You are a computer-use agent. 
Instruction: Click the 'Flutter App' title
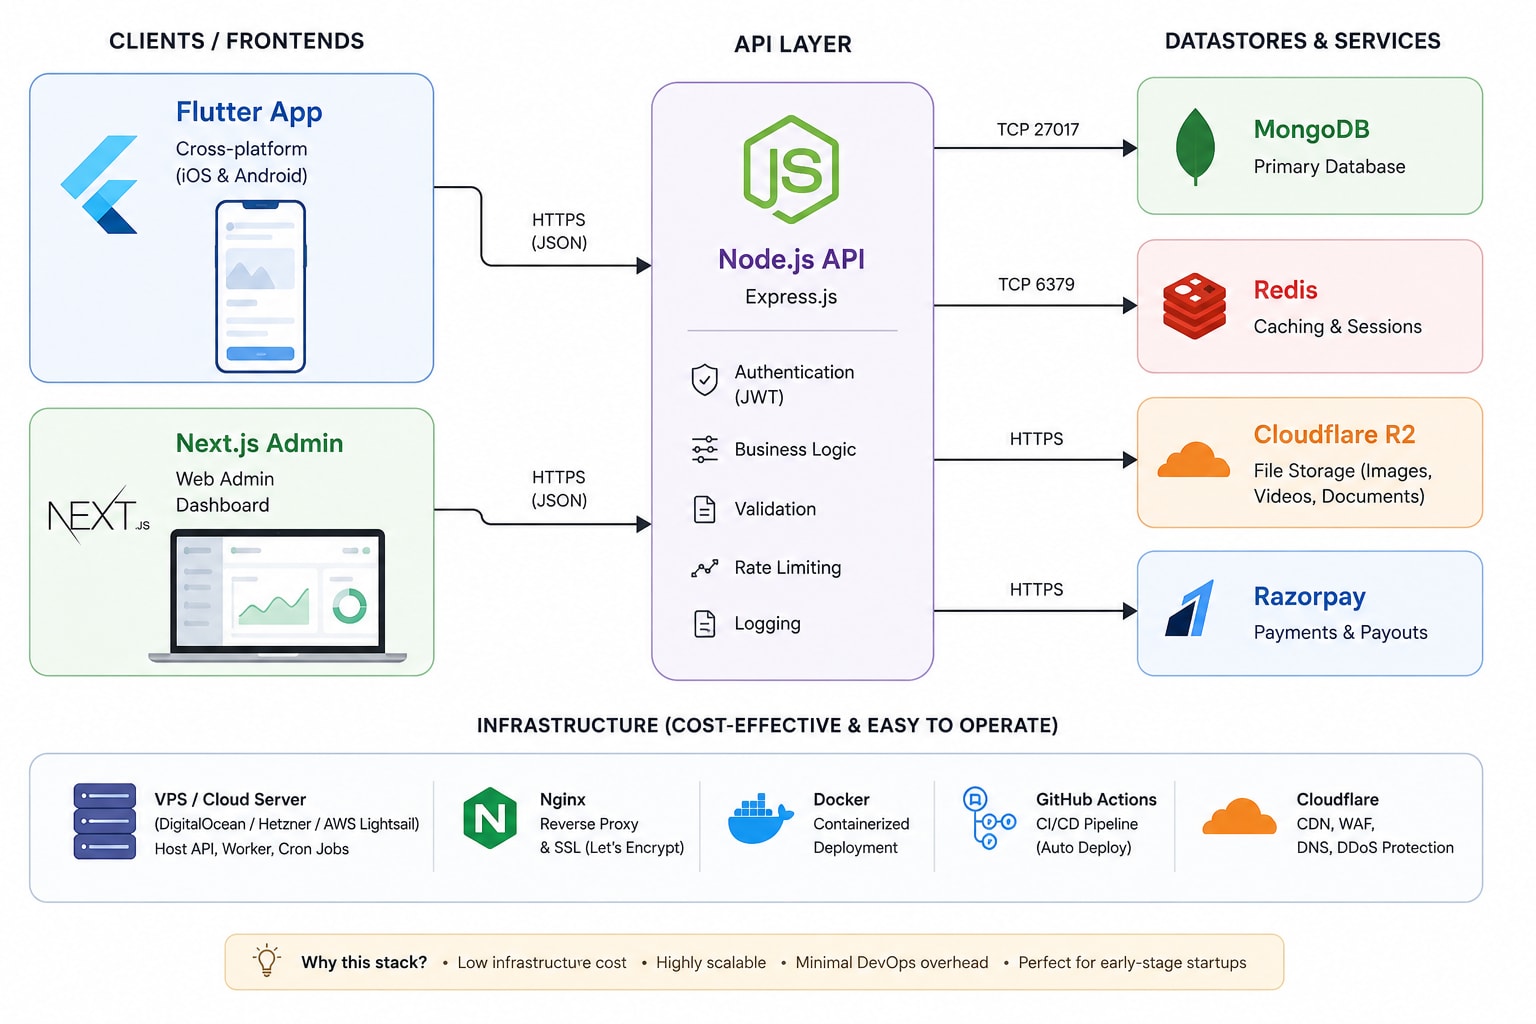point(249,112)
